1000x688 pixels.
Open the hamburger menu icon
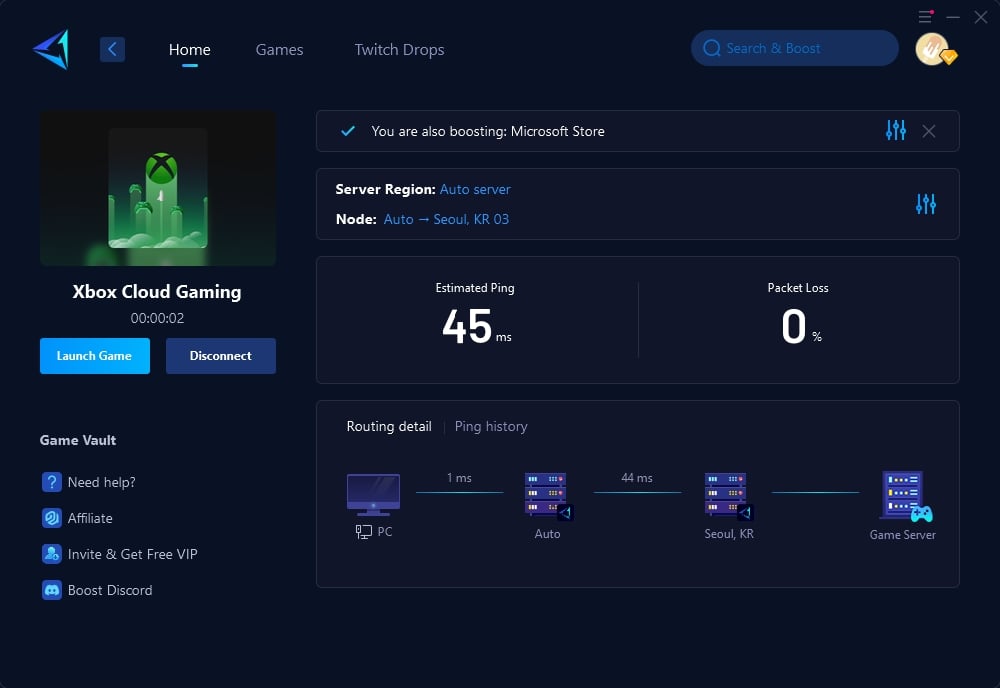pyautogui.click(x=925, y=17)
